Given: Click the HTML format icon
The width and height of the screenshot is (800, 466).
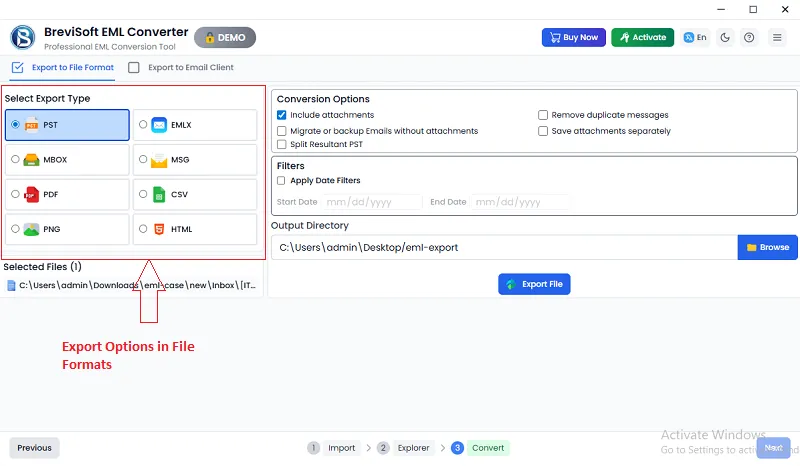Looking at the screenshot, I should 159,229.
